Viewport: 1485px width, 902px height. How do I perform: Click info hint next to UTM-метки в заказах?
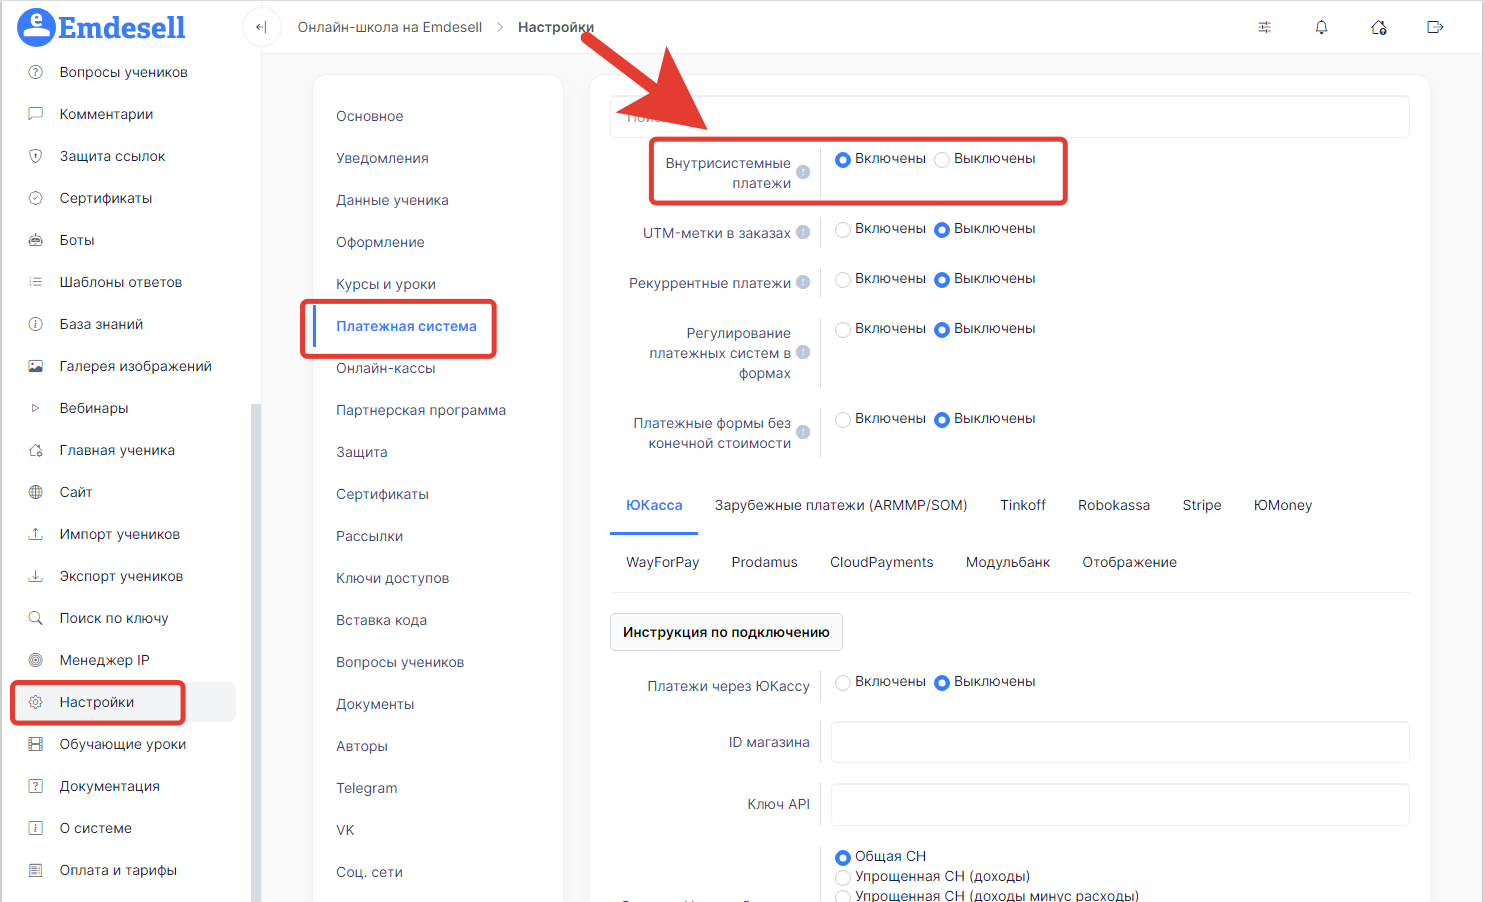[803, 232]
